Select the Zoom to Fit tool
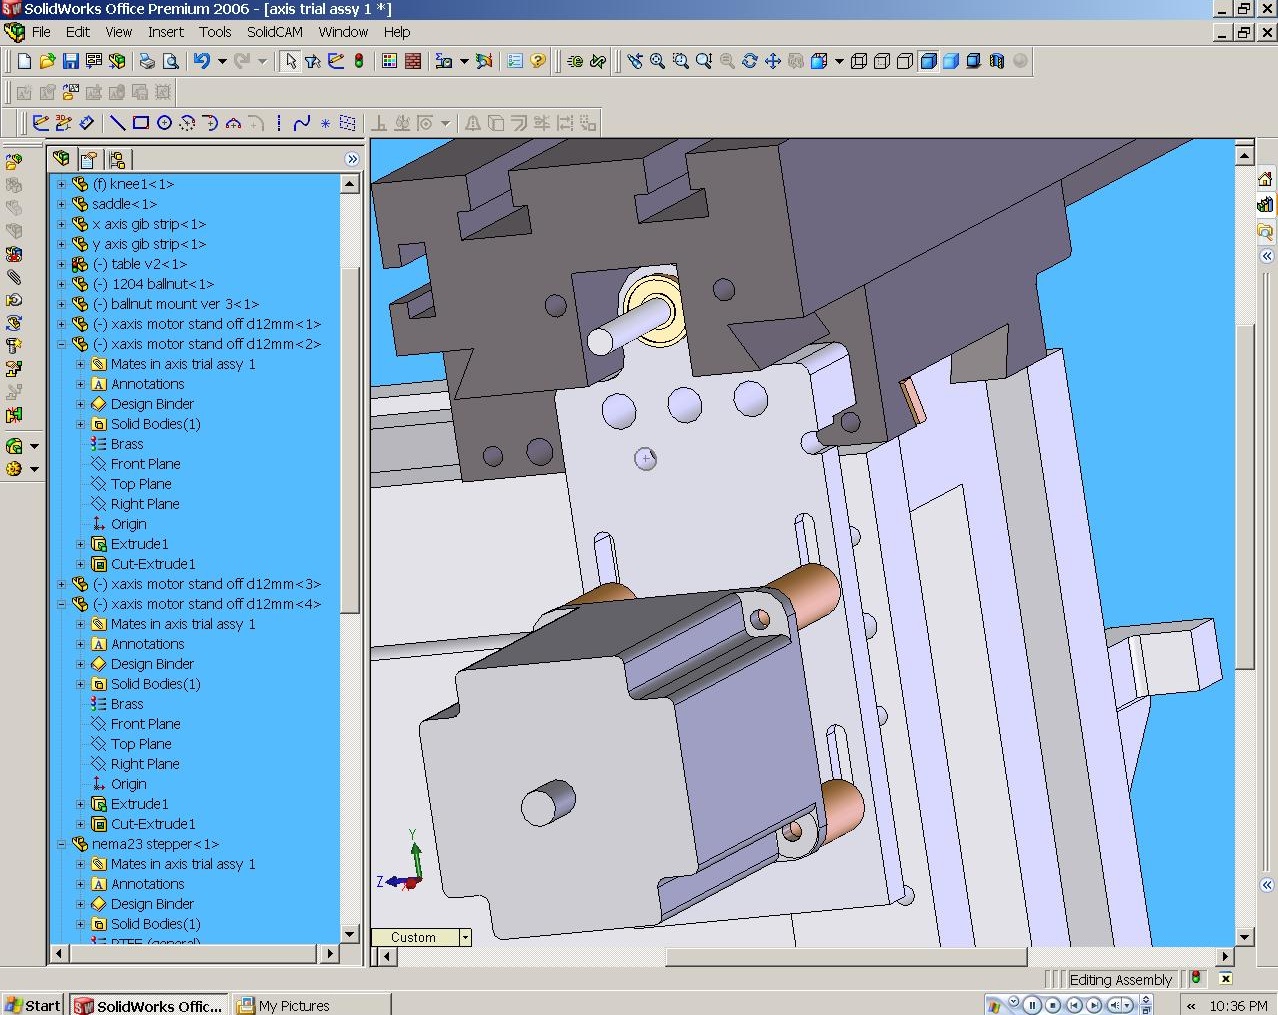 coord(657,61)
